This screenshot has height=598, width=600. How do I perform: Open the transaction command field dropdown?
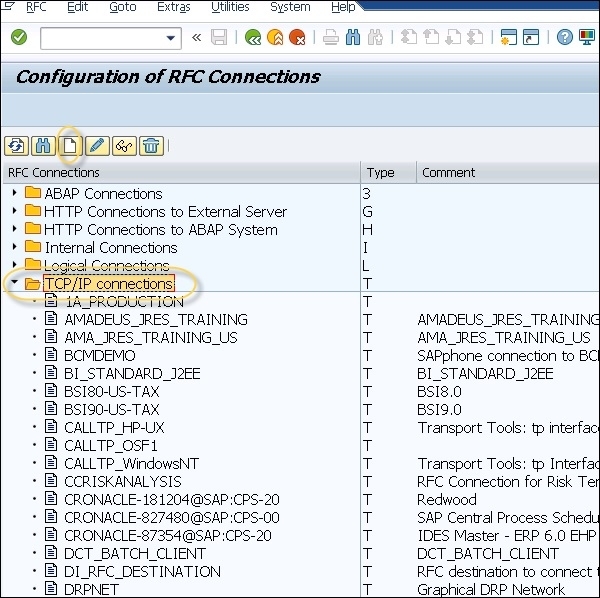[171, 38]
